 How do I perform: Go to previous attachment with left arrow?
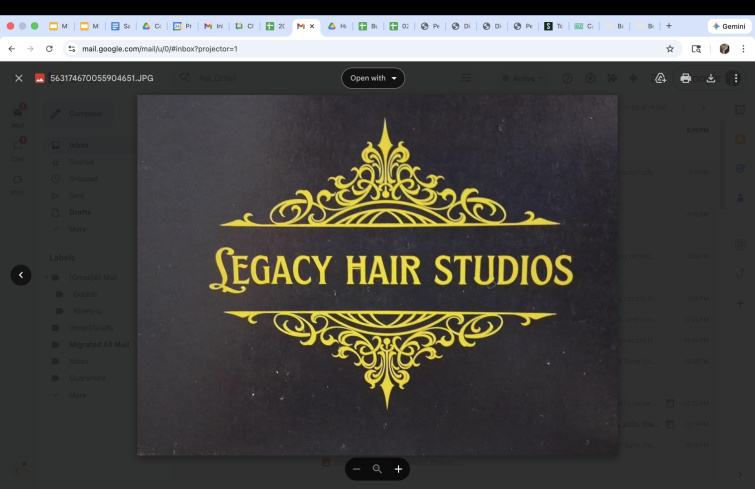[21, 275]
